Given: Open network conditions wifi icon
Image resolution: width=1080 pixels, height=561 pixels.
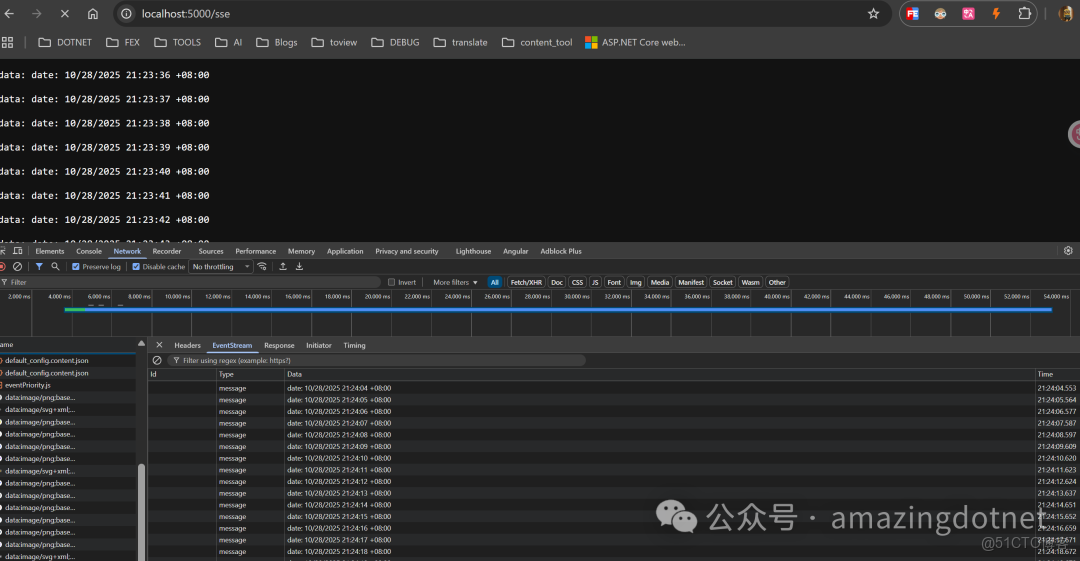Looking at the screenshot, I should click(262, 267).
